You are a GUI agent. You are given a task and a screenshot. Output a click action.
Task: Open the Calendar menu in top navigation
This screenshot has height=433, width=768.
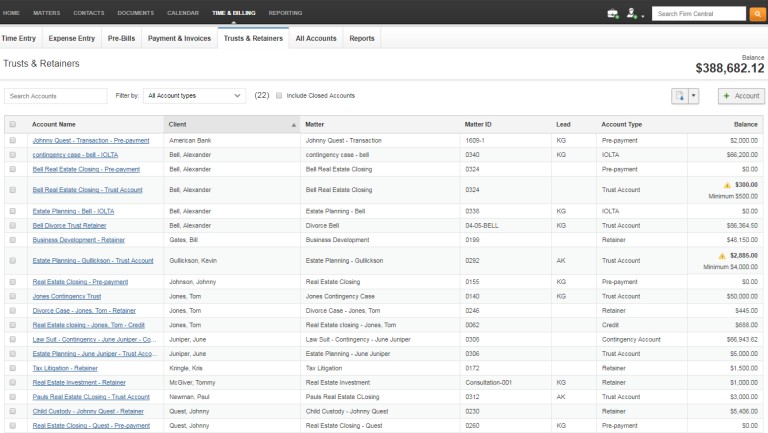point(183,12)
